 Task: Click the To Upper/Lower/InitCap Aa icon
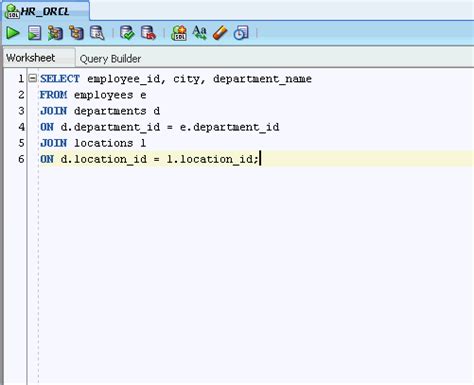coord(199,33)
